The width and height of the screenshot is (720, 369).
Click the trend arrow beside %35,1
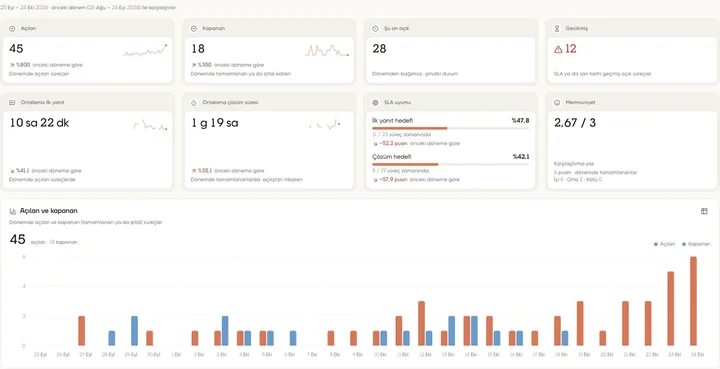[194, 171]
